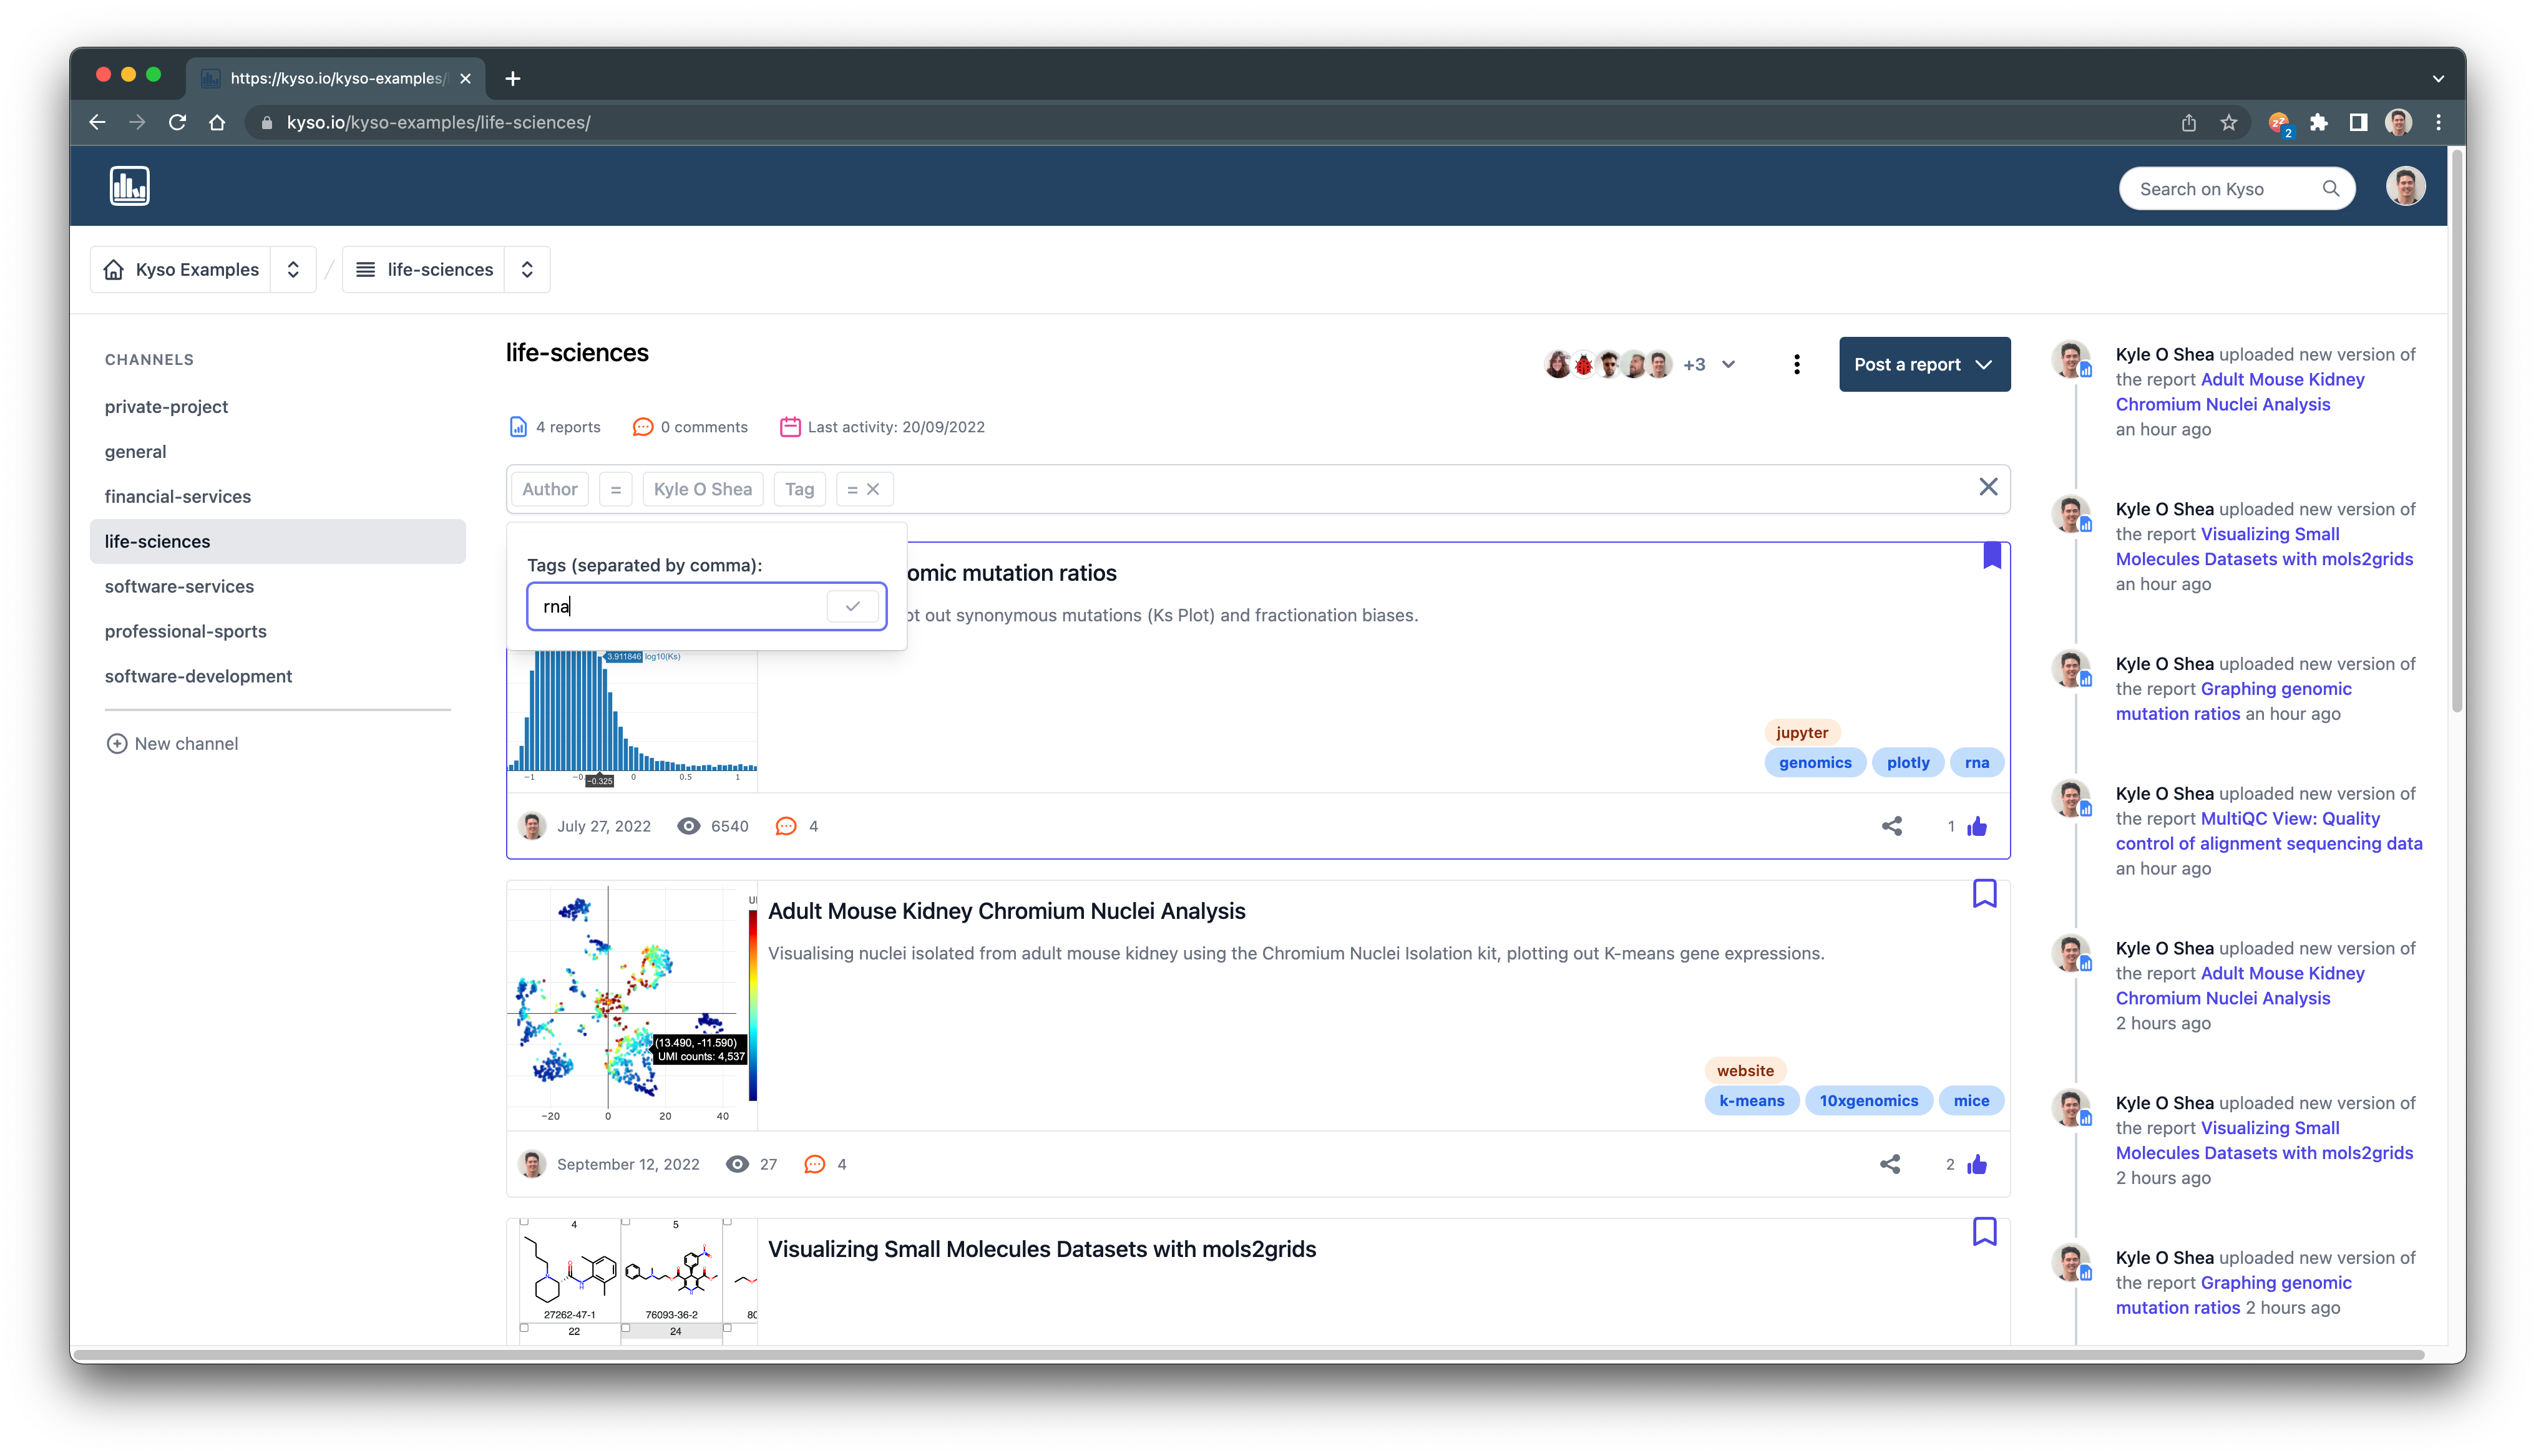This screenshot has width=2536, height=1456.
Task: Open Chrome three-dot menu
Action: (x=2439, y=122)
